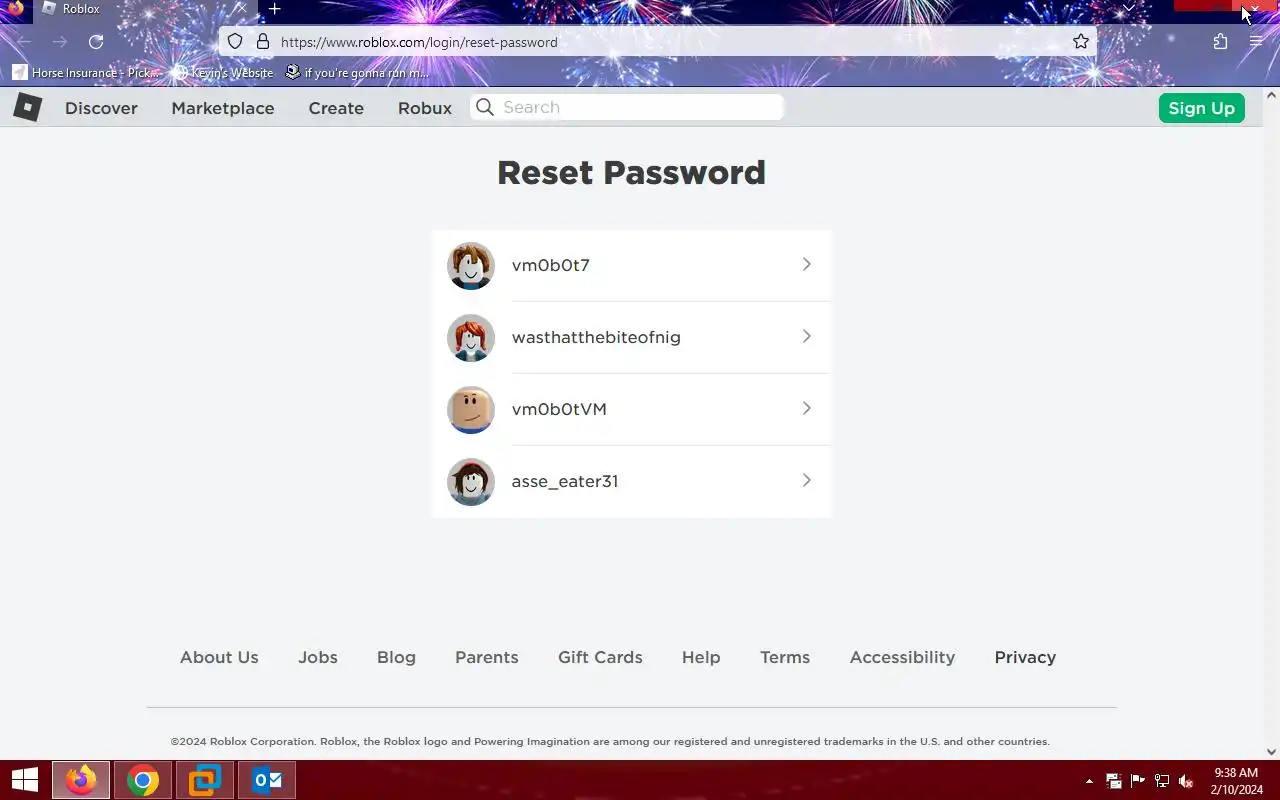Open the Action Center flag icon
Image resolution: width=1280 pixels, height=800 pixels.
(1138, 781)
